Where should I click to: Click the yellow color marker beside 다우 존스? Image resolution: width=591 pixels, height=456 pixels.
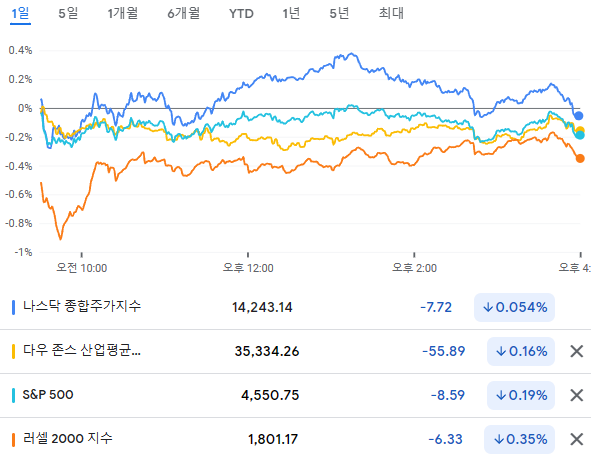tap(14, 351)
